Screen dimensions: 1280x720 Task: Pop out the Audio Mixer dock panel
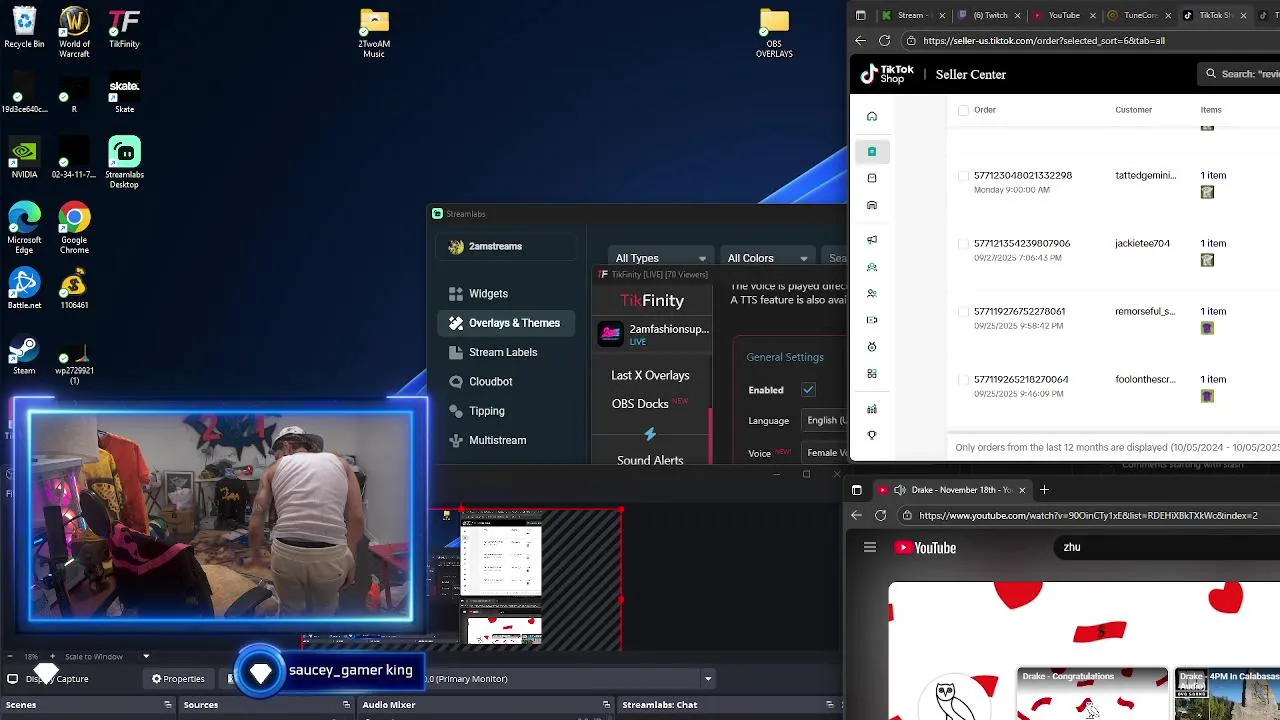pos(606,705)
